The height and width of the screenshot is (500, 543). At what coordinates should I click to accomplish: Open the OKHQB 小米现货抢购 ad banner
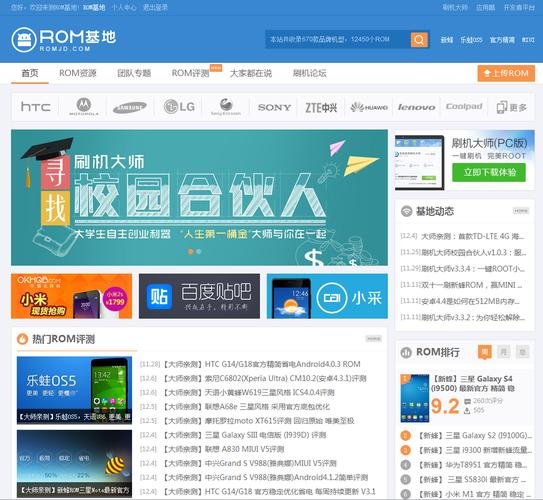point(71,296)
